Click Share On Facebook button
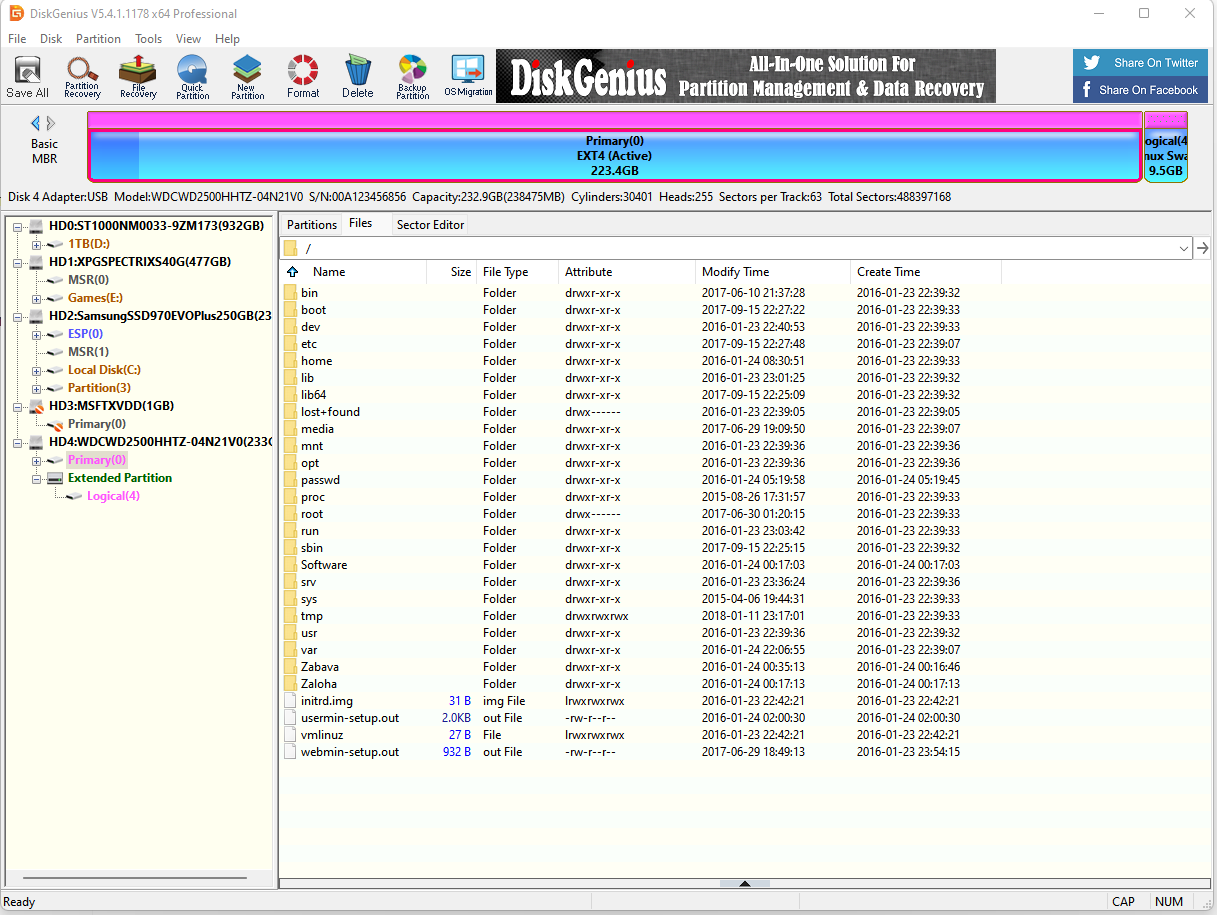 coord(1141,90)
